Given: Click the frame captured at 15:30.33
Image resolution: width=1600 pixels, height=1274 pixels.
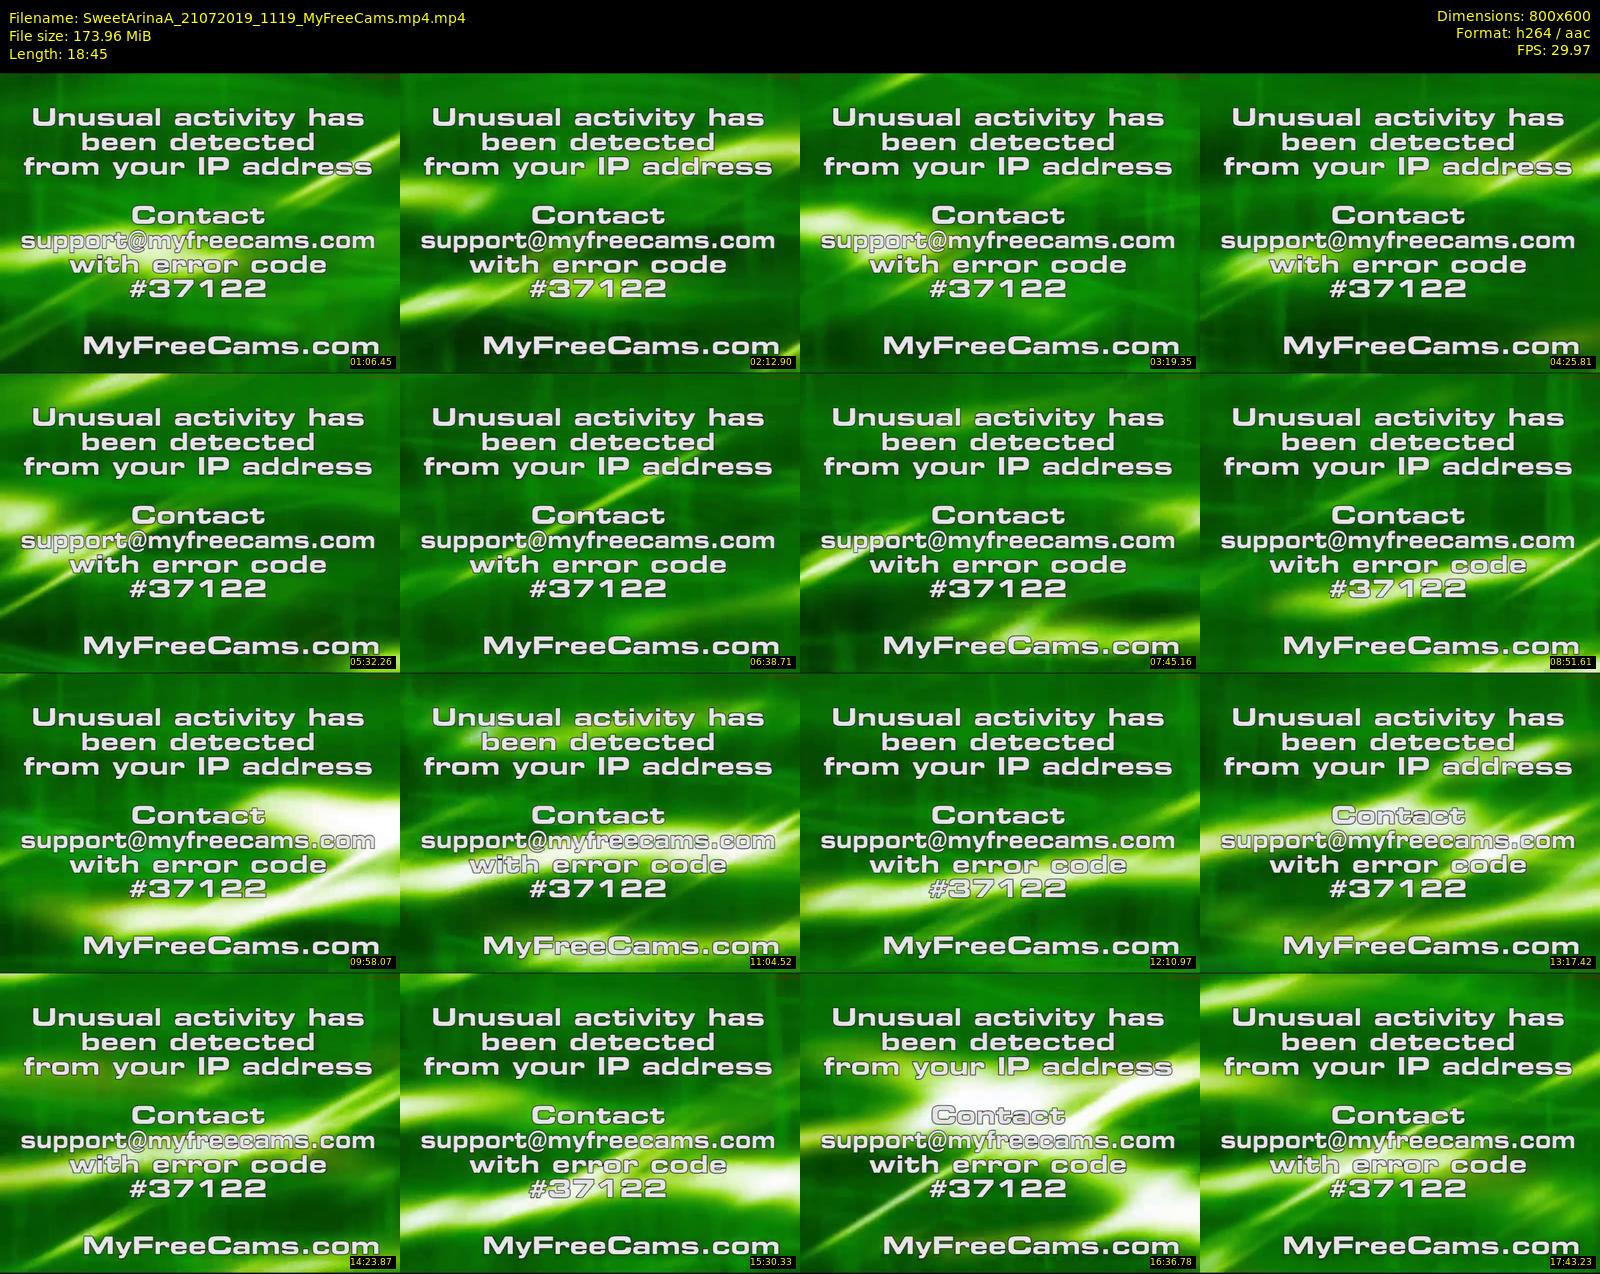Looking at the screenshot, I should [599, 1122].
